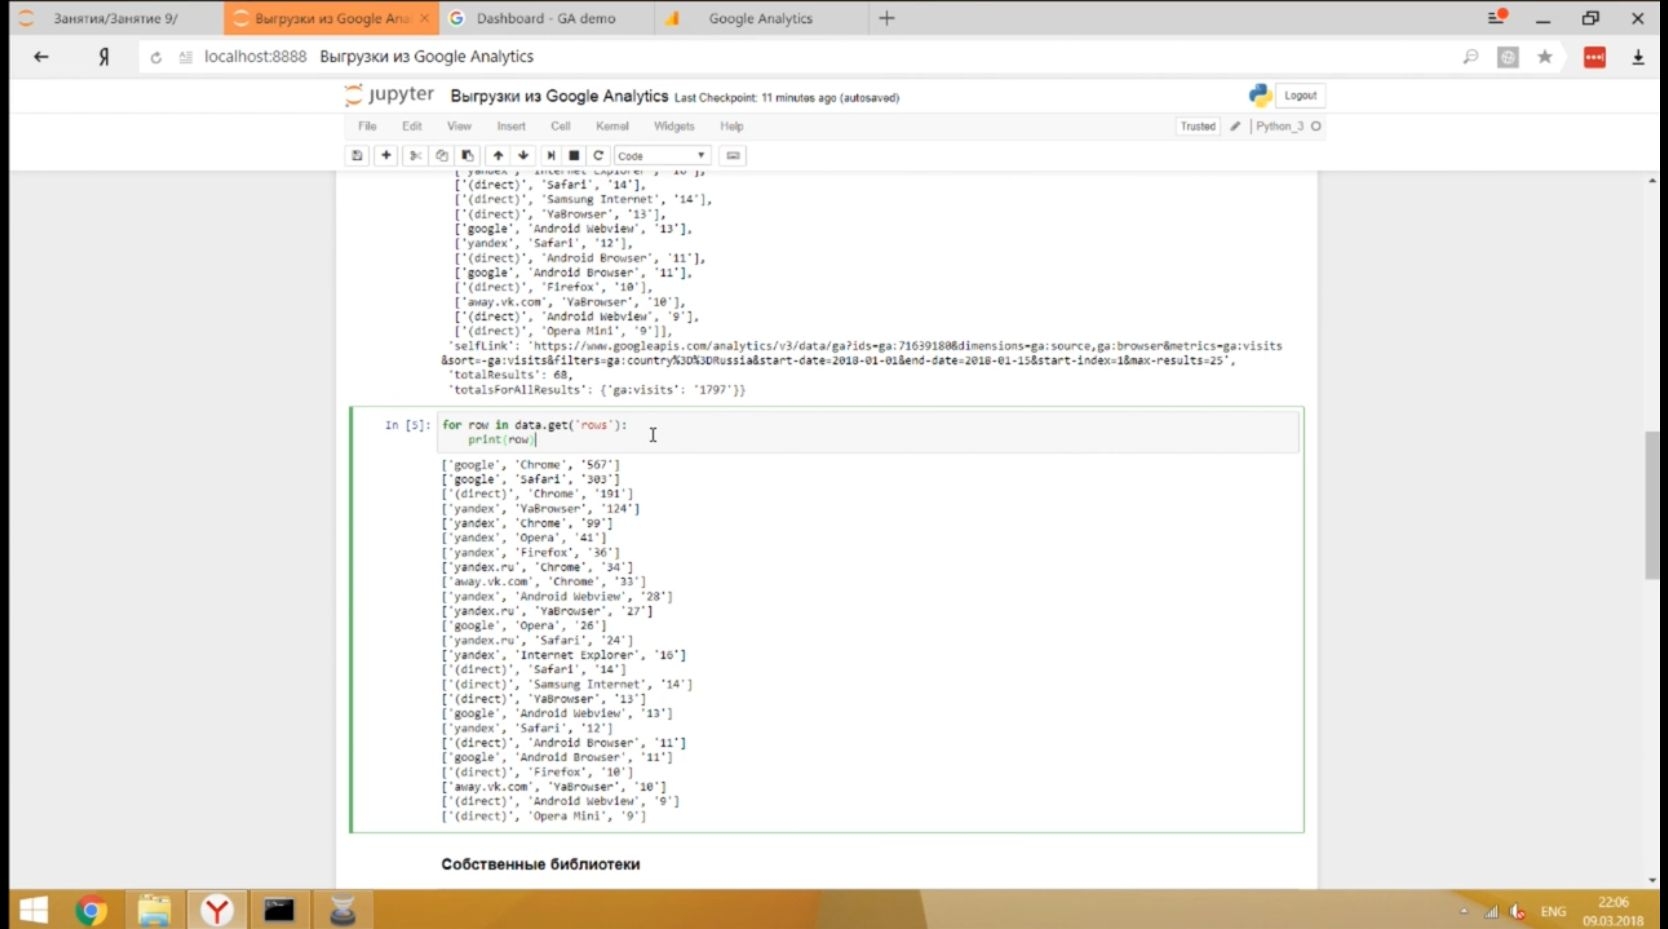This screenshot has width=1668, height=929.
Task: Open downloads arrow icon in browser
Action: pyautogui.click(x=1638, y=57)
